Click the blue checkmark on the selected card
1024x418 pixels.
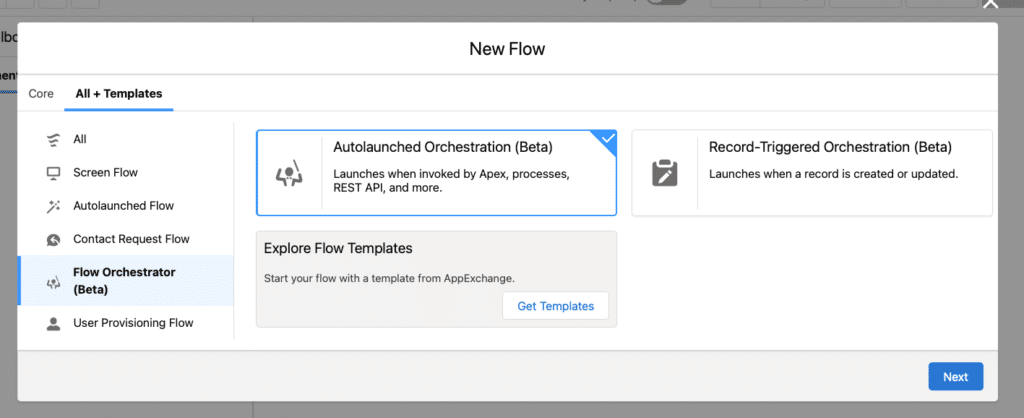tap(607, 140)
